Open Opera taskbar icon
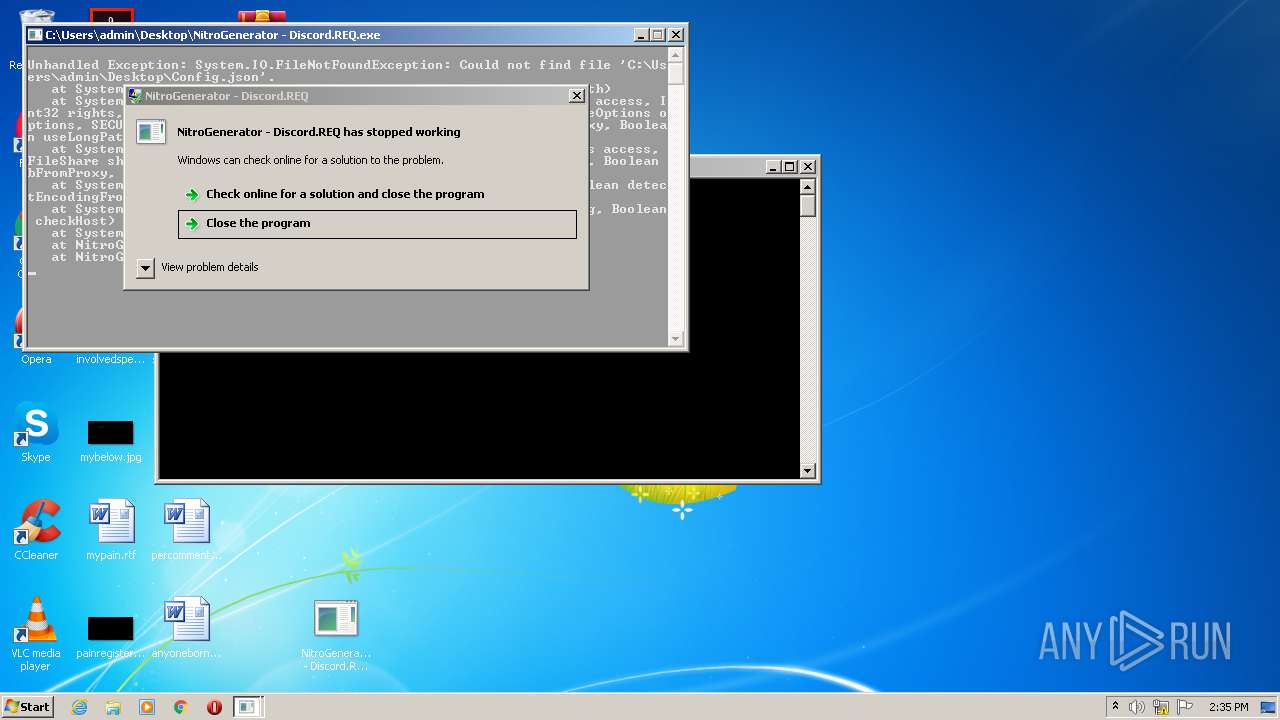The width and height of the screenshot is (1280, 720). [x=214, y=707]
